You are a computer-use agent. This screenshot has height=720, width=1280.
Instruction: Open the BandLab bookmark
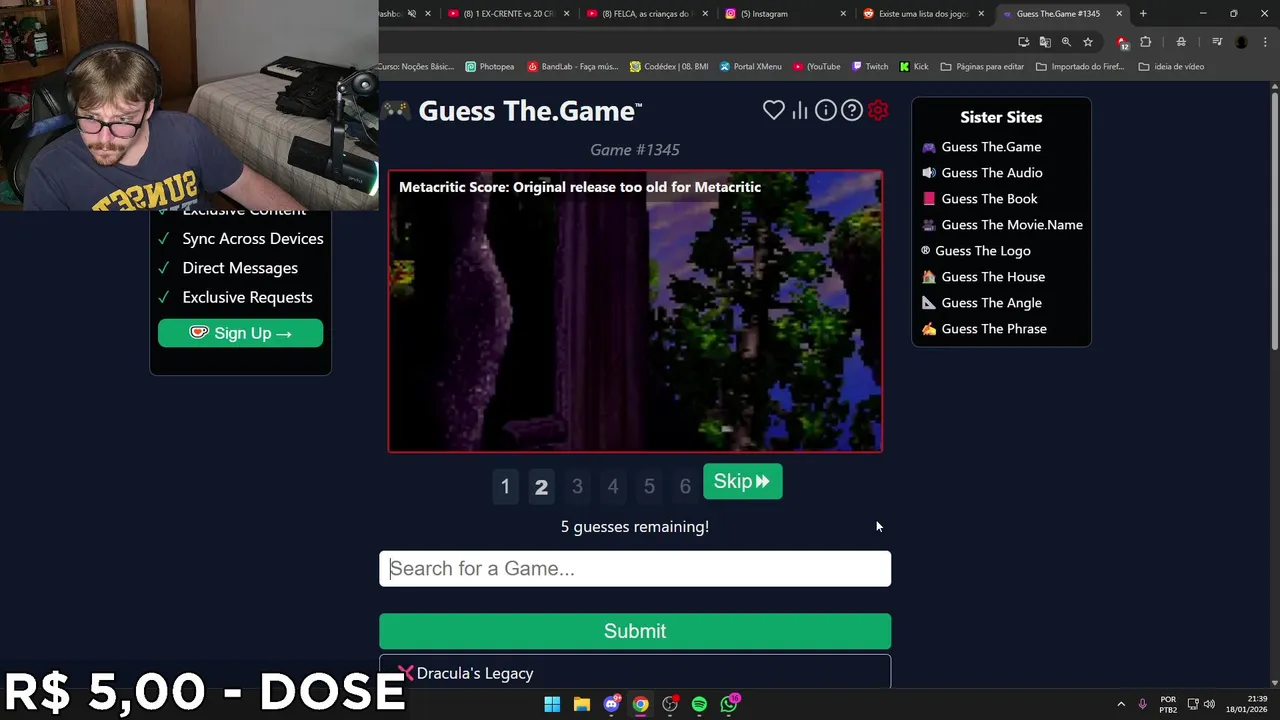coord(573,67)
